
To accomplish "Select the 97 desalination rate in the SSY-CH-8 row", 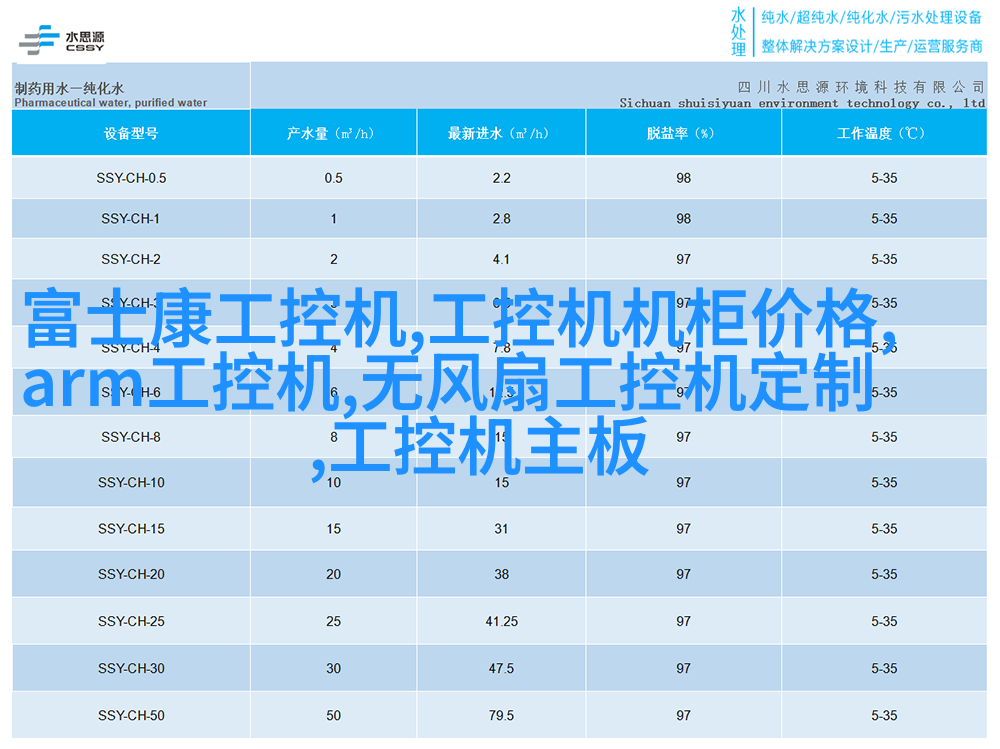I will click(684, 437).
